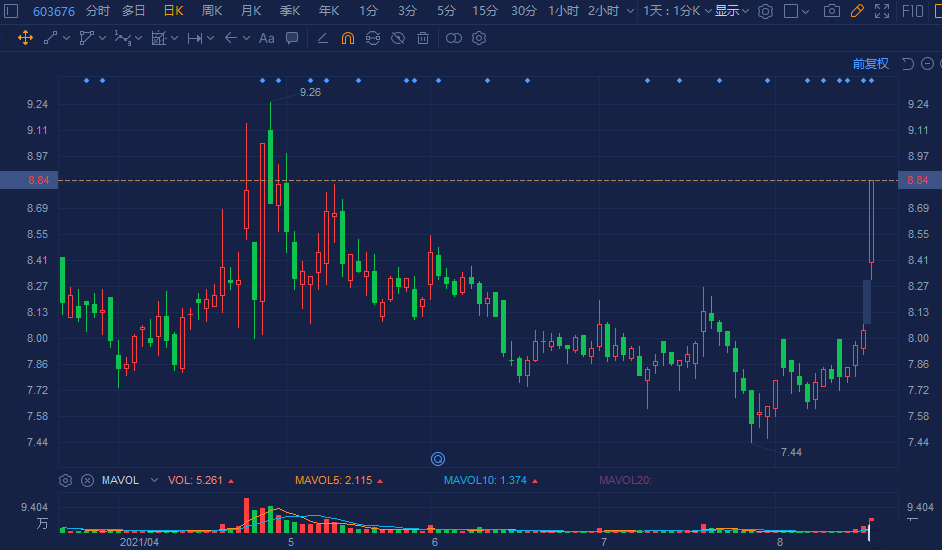Select the comment bubble note tool
Image resolution: width=942 pixels, height=550 pixels.
tap(292, 38)
